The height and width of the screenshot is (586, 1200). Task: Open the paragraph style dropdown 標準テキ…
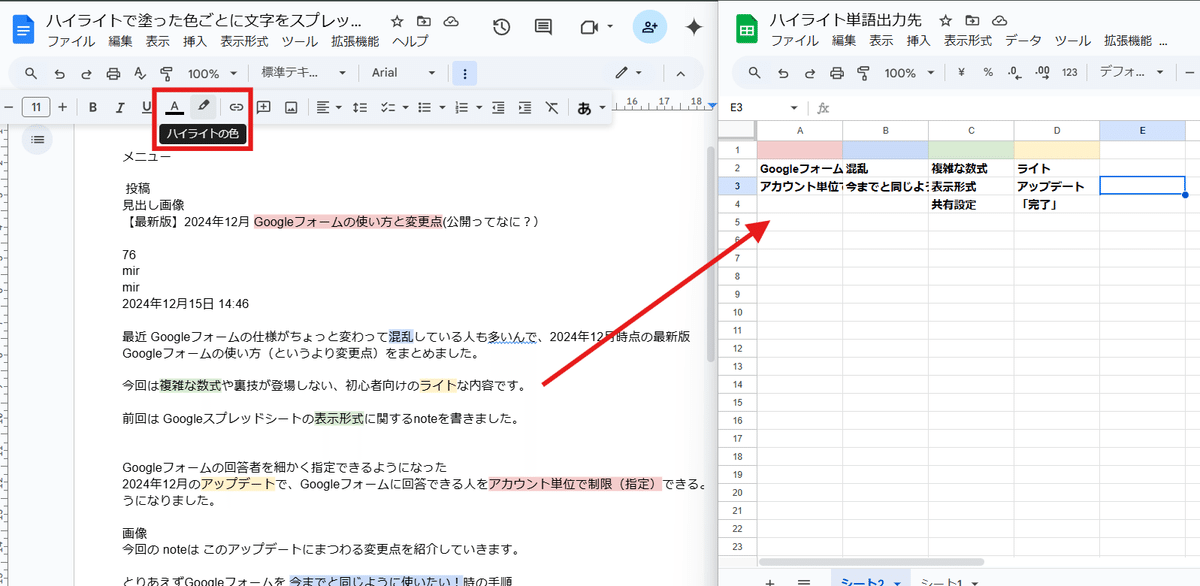click(304, 73)
